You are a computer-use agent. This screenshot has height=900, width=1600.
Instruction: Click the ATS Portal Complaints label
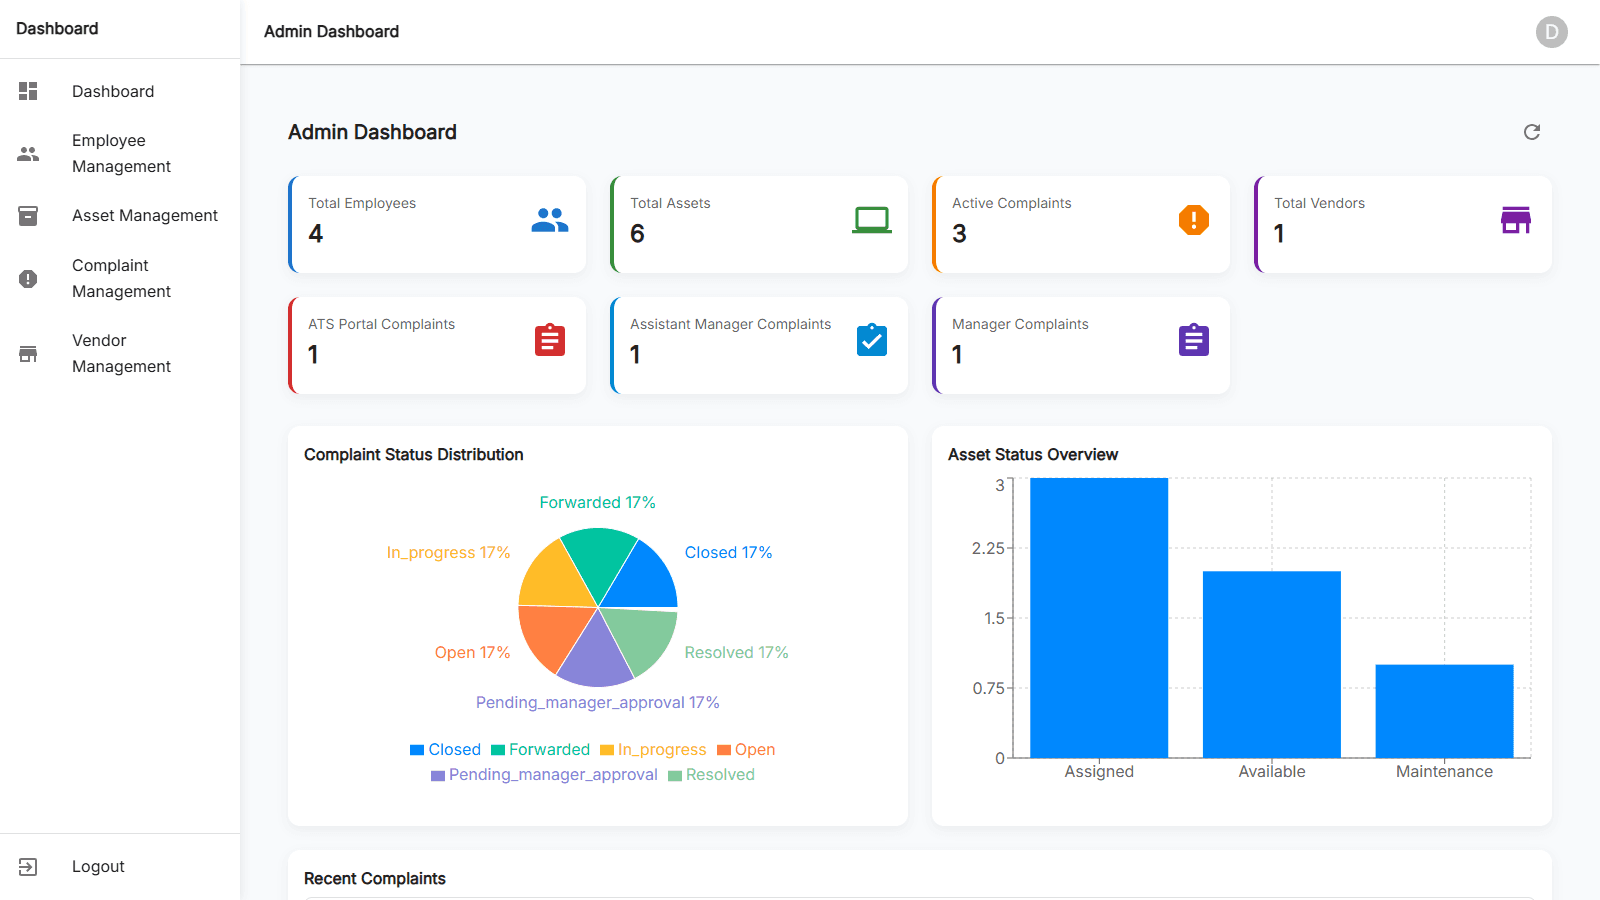click(381, 324)
